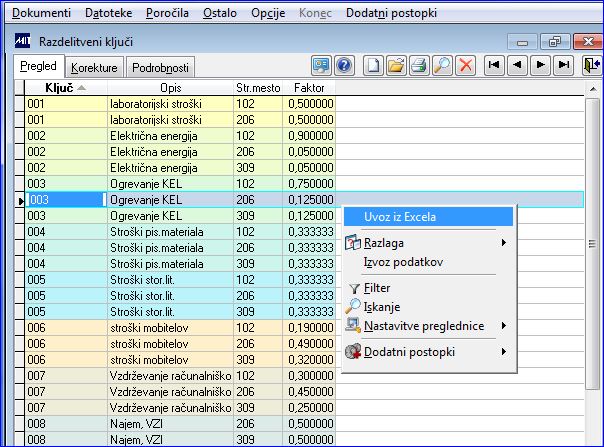Click the magnifier search toolbar icon
Viewport: 604px width, 447px height.
pos(442,65)
